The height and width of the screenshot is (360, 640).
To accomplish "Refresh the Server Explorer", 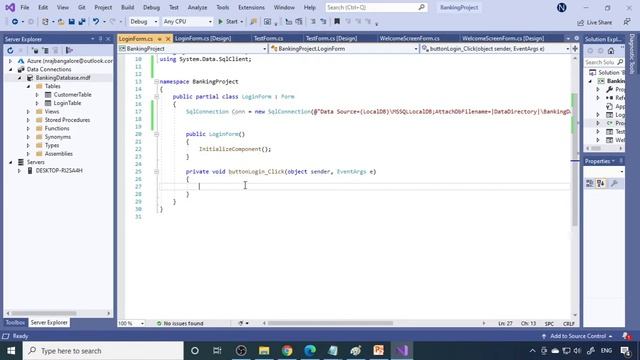I will (x=10, y=51).
